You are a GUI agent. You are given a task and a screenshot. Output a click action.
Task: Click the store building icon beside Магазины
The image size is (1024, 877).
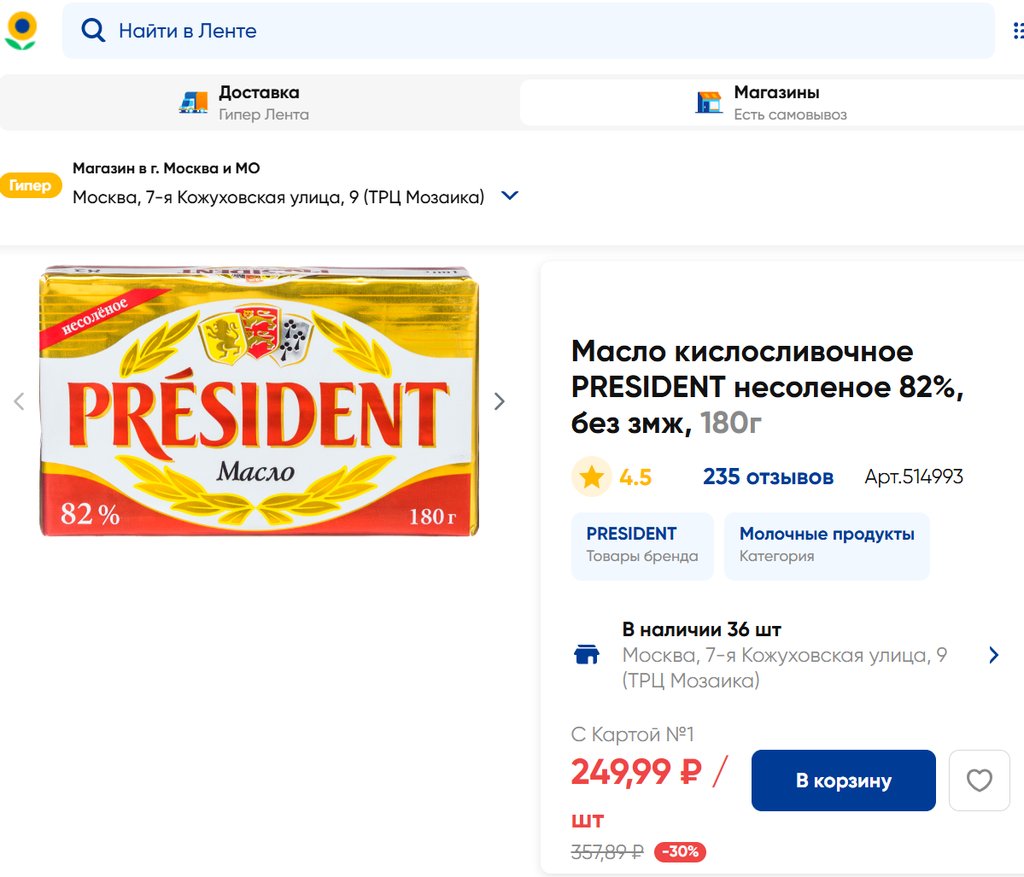click(709, 102)
